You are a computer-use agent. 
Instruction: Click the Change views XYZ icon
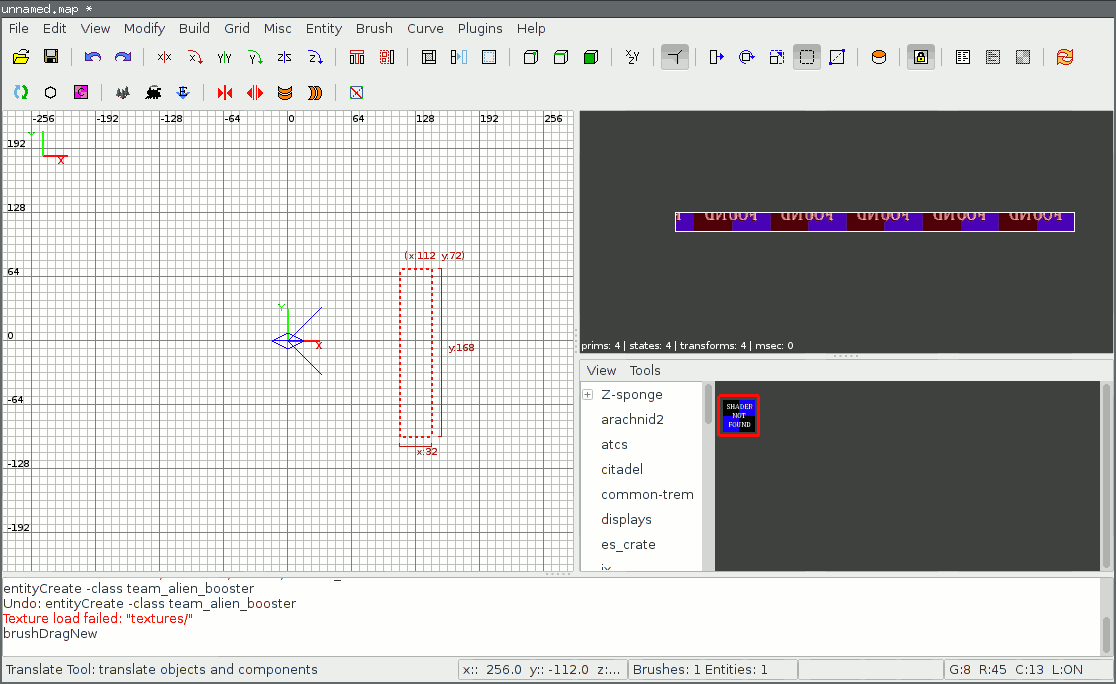click(632, 57)
